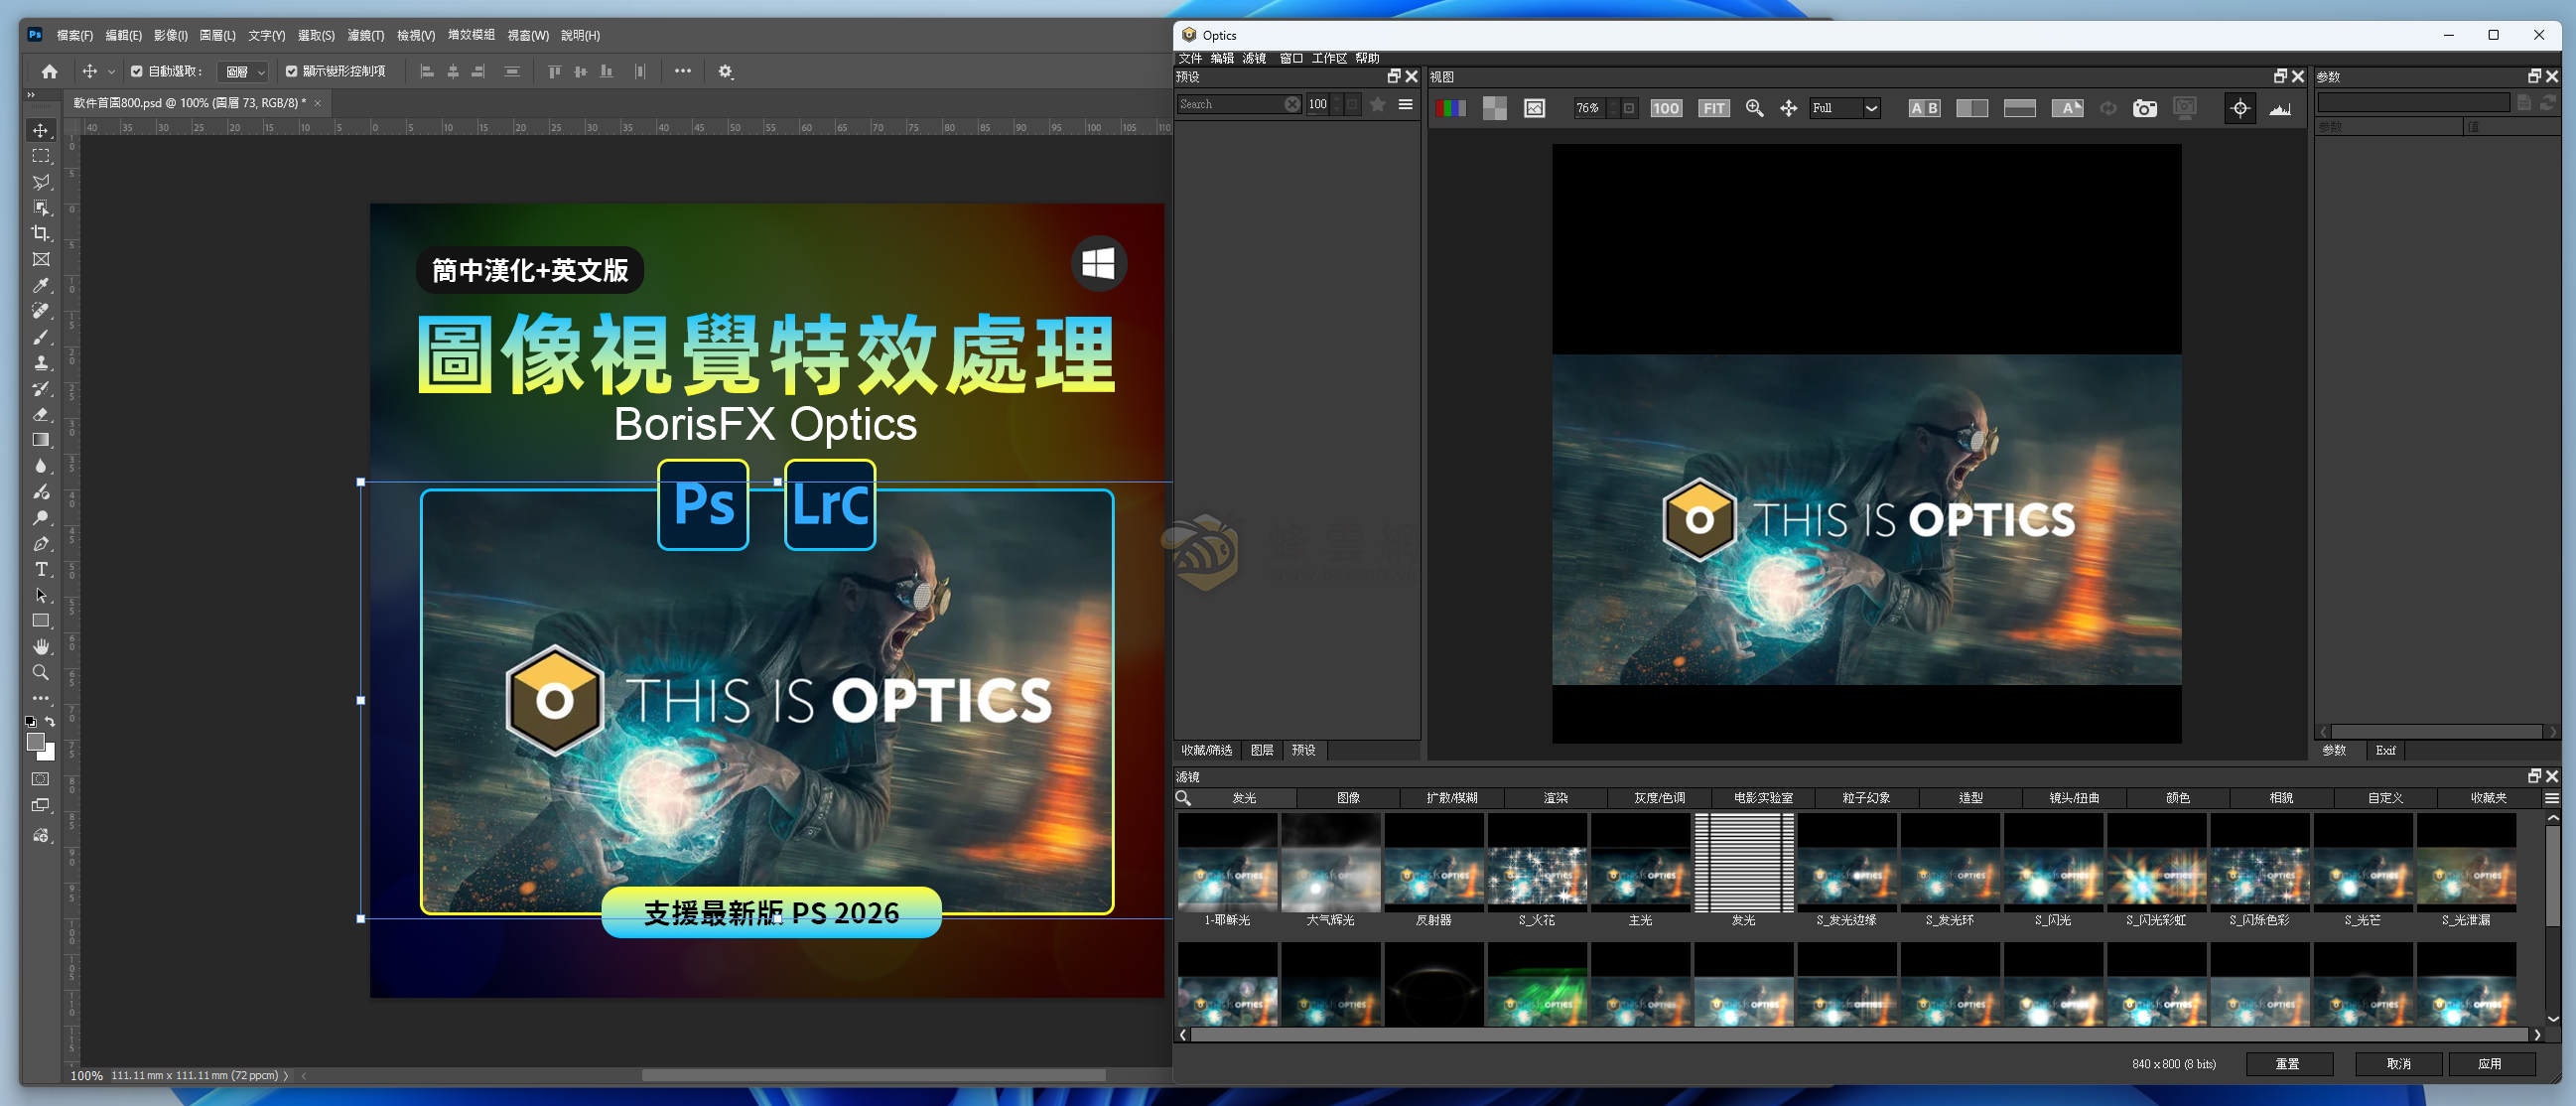Click the 重置 reset button
The image size is (2576, 1106).
point(2289,1064)
